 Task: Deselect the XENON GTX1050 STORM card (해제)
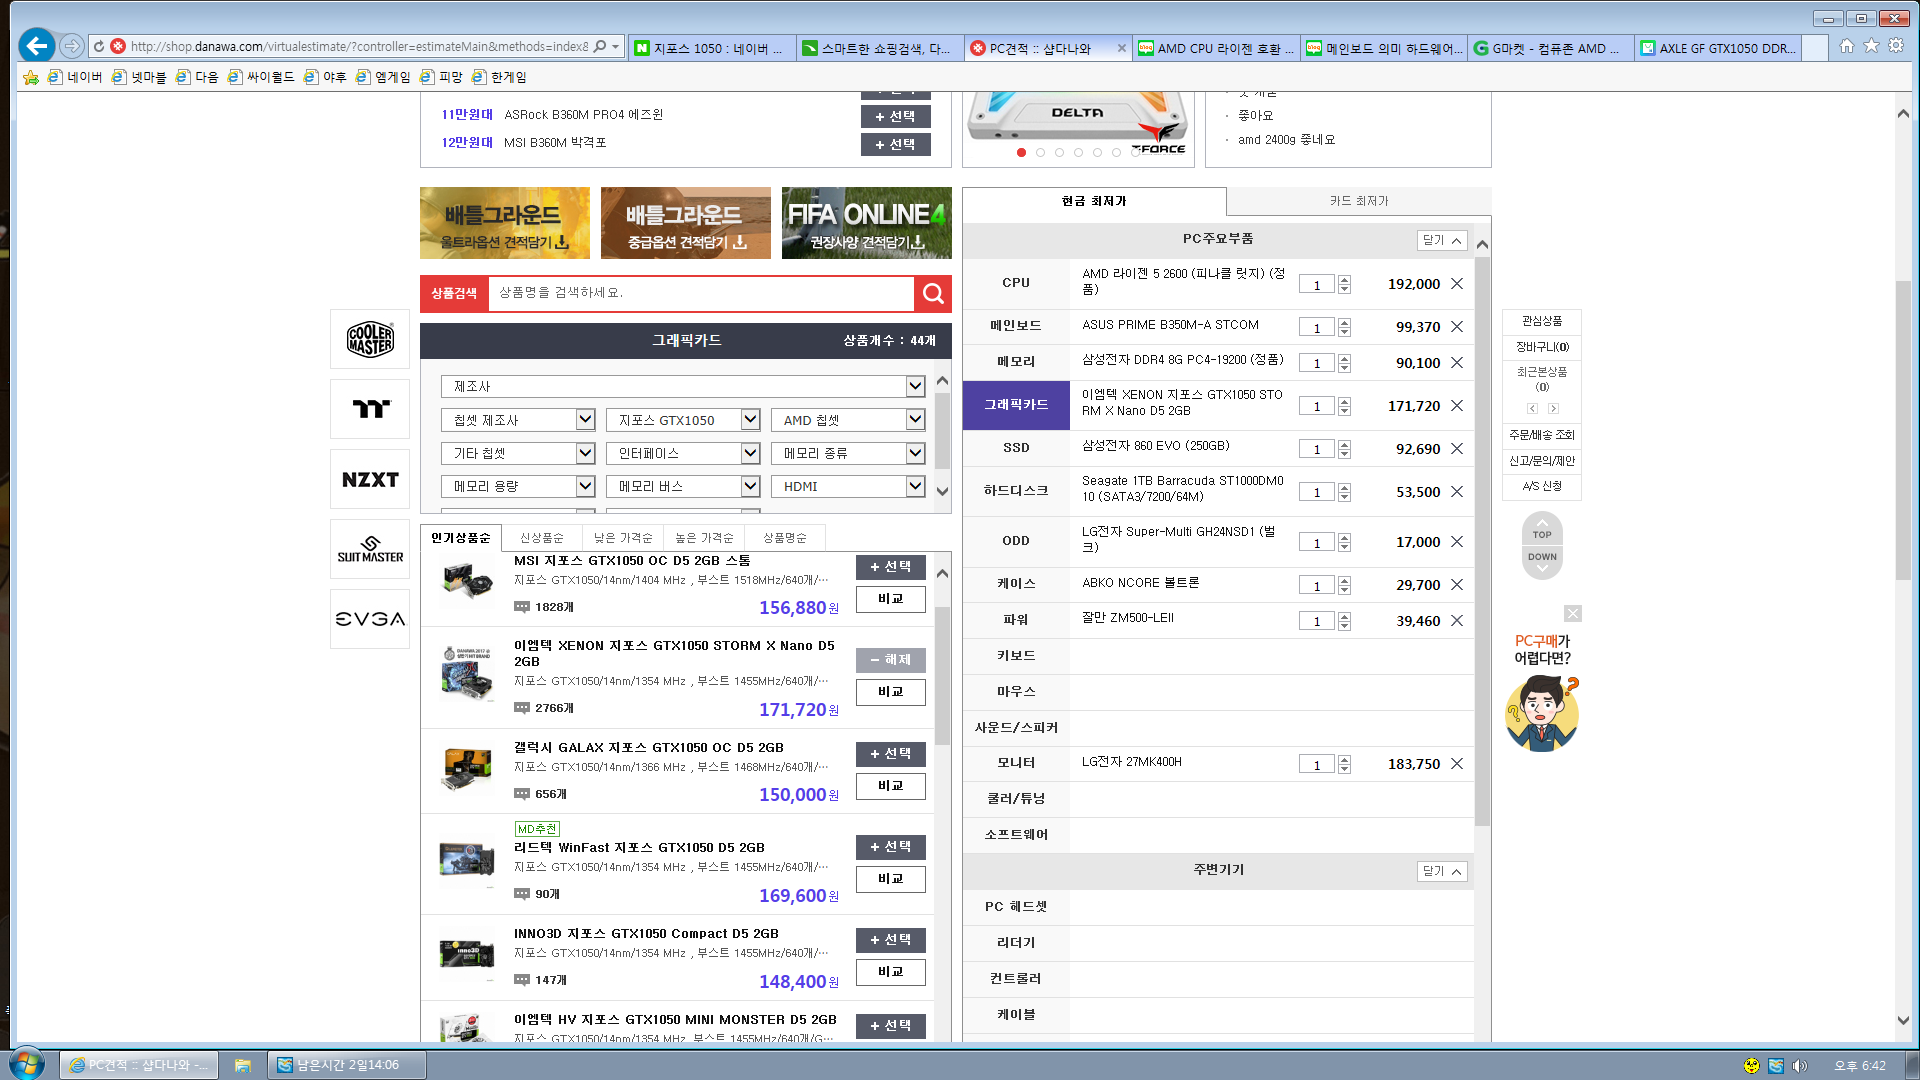pyautogui.click(x=890, y=660)
